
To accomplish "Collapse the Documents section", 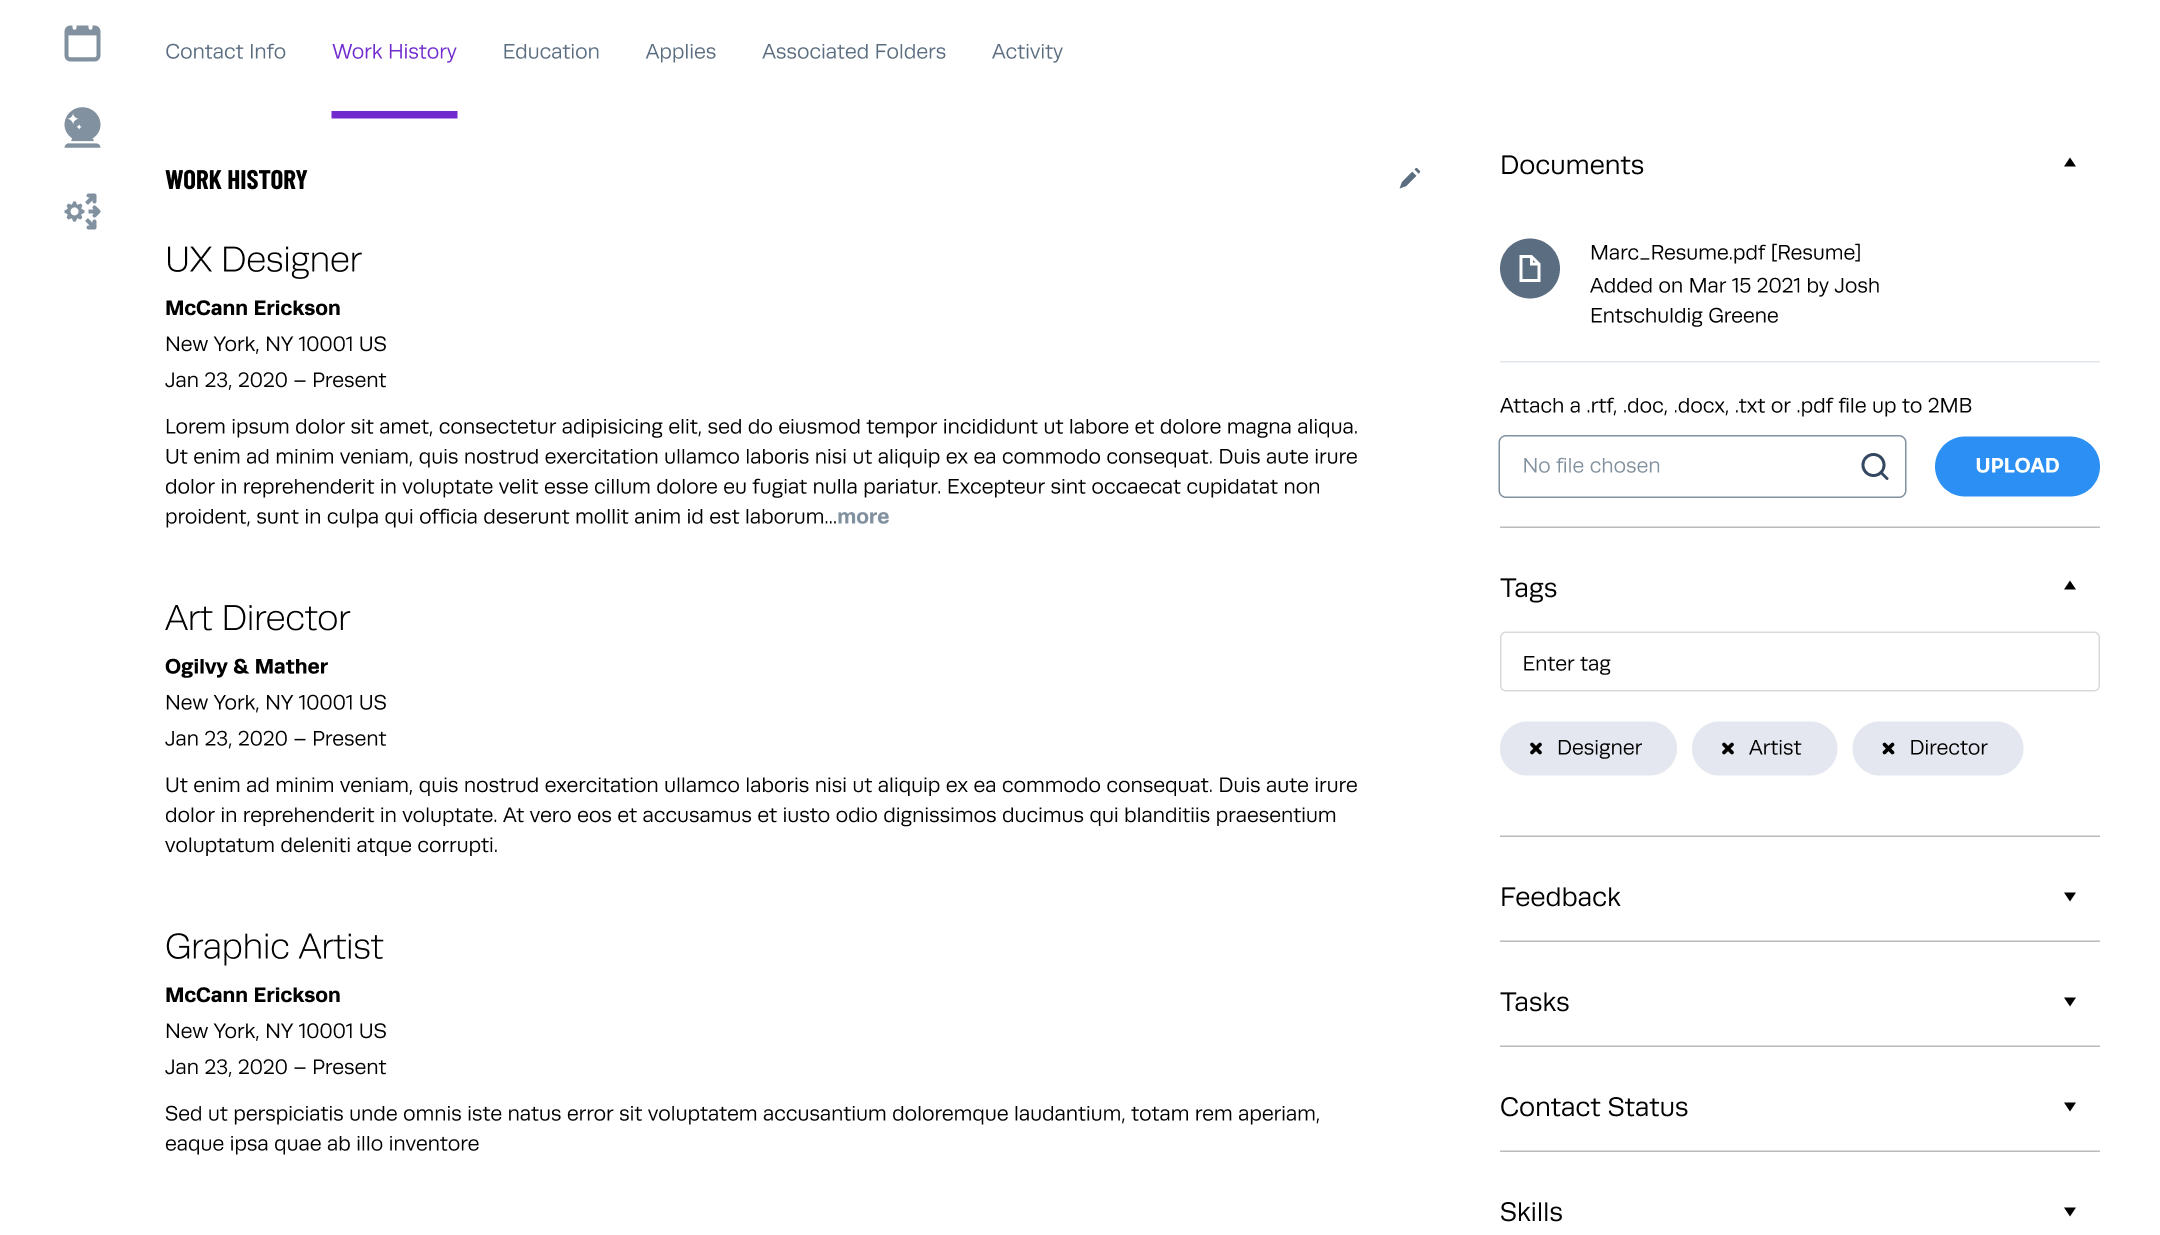I will click(x=2069, y=163).
